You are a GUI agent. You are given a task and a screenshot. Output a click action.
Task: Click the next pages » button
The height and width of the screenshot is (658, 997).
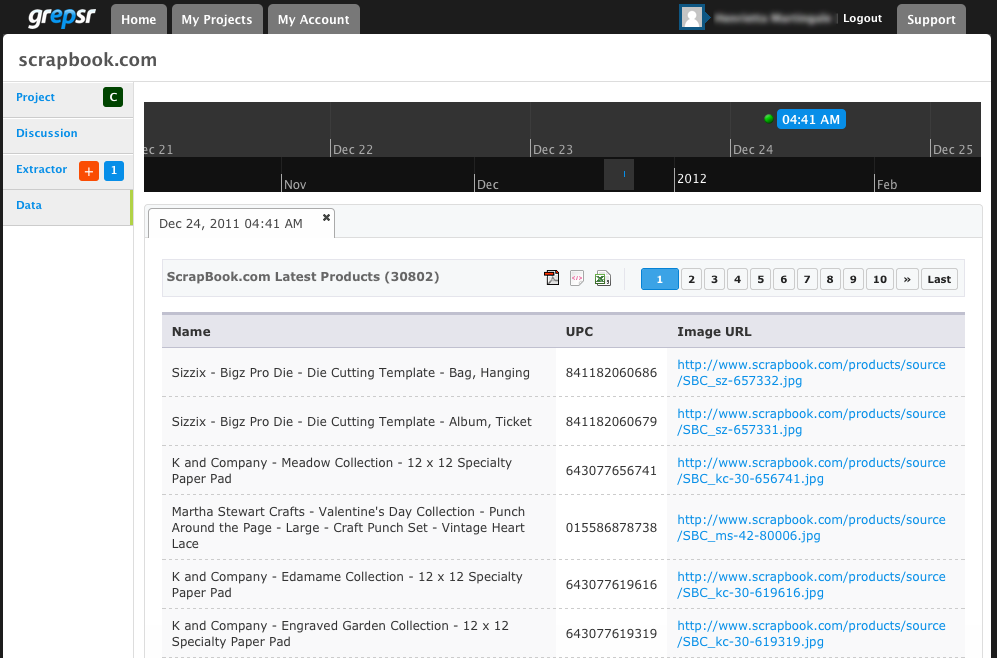click(907, 279)
